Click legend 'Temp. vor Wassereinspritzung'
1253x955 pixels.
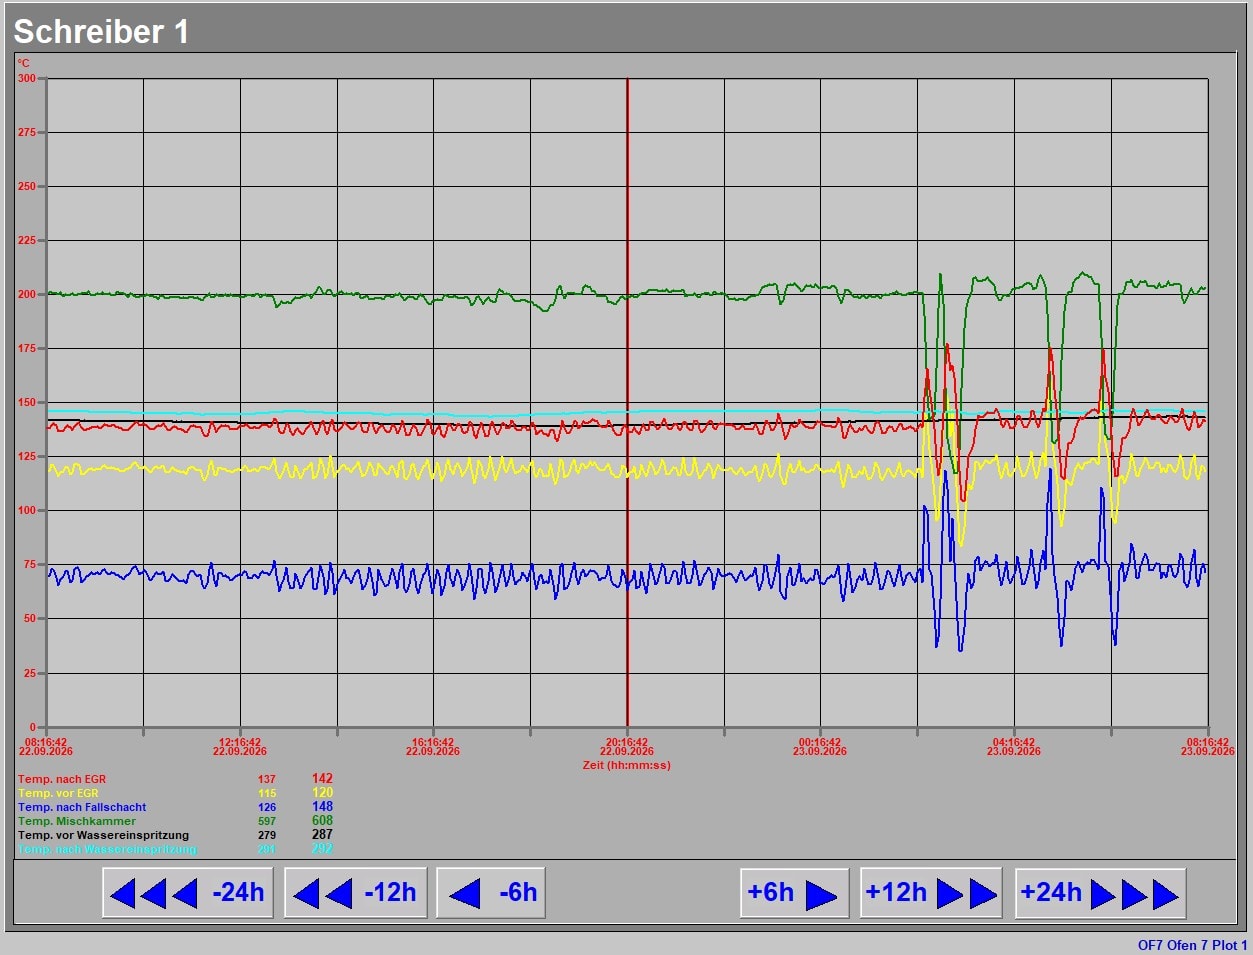[103, 835]
